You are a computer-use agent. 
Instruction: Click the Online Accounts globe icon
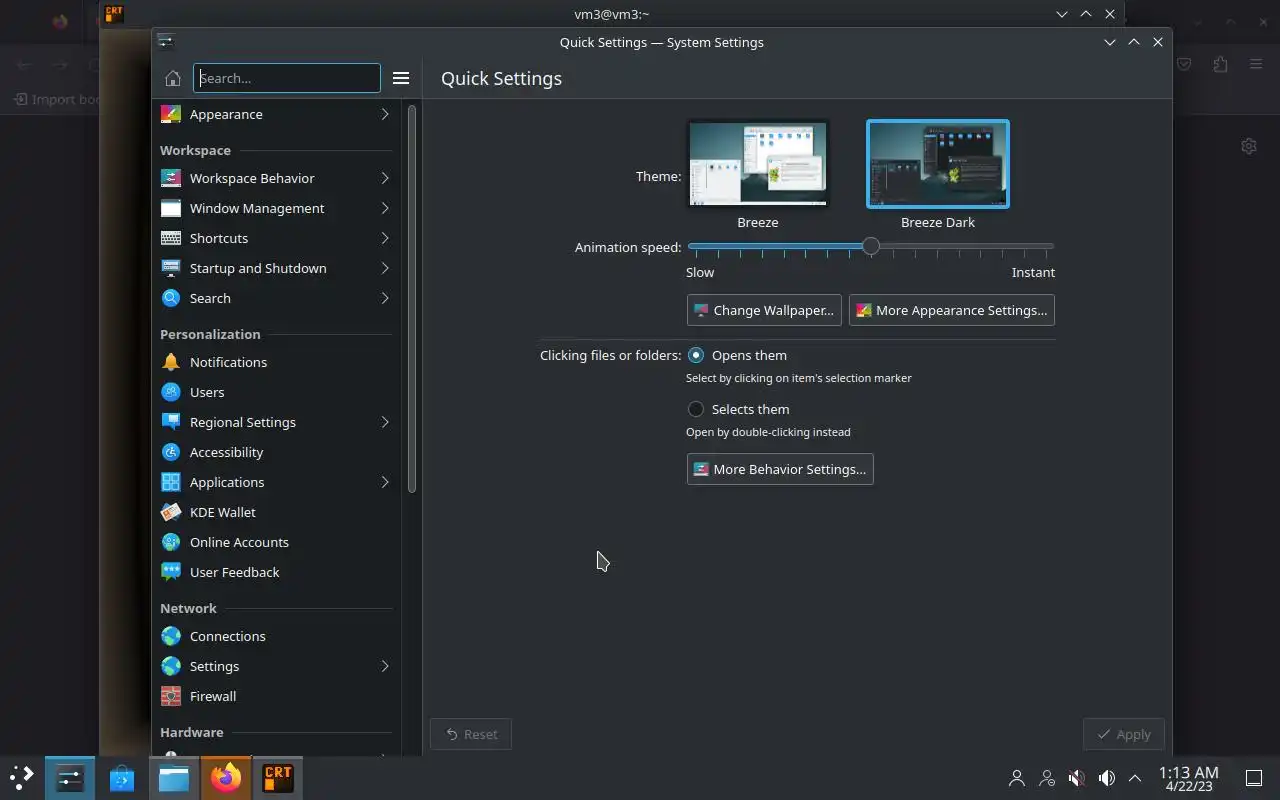pyautogui.click(x=171, y=542)
